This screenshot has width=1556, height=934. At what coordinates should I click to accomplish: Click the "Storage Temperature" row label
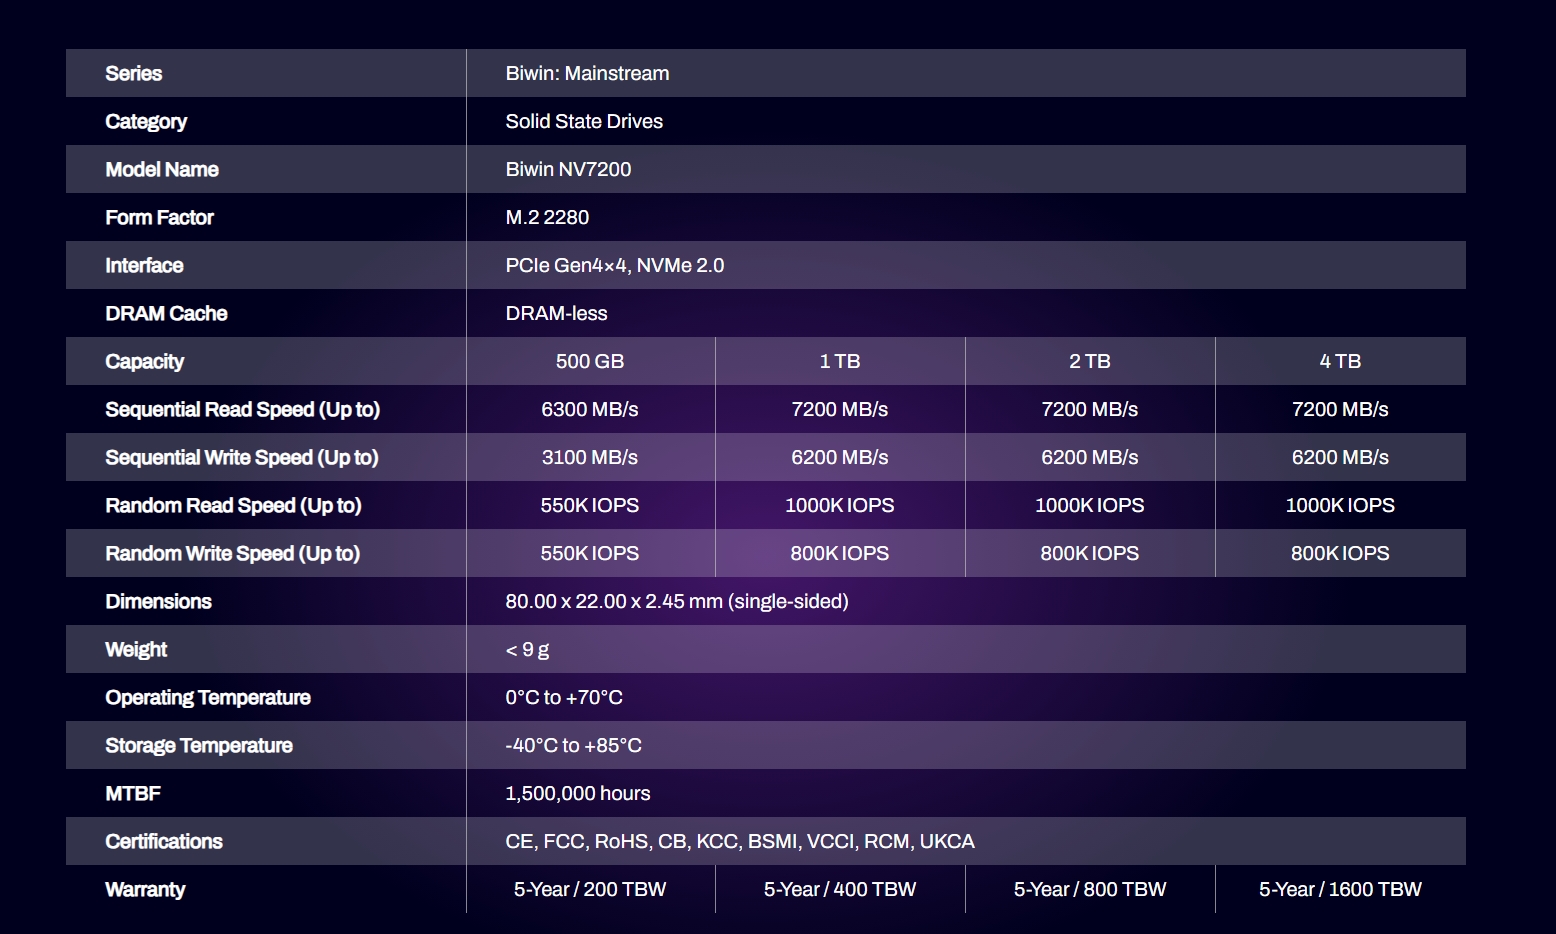[x=199, y=745]
